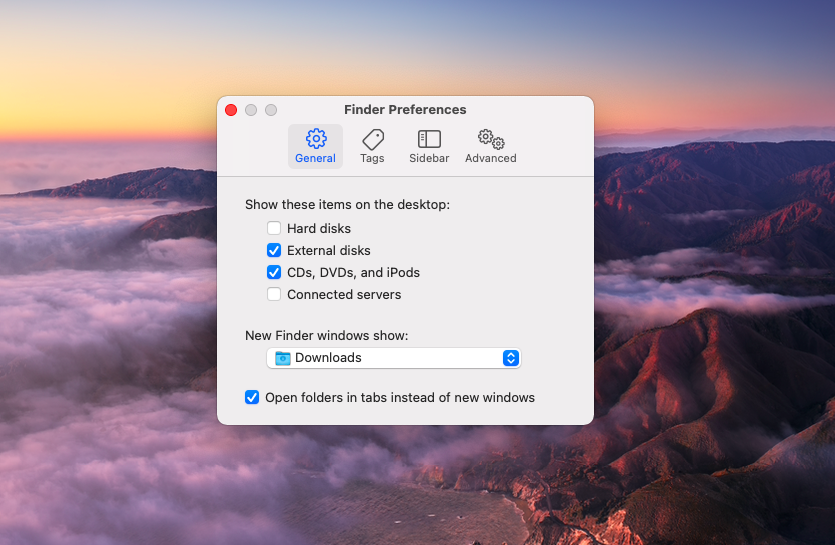Open the General preferences tab
The width and height of the screenshot is (835, 545).
coord(315,147)
